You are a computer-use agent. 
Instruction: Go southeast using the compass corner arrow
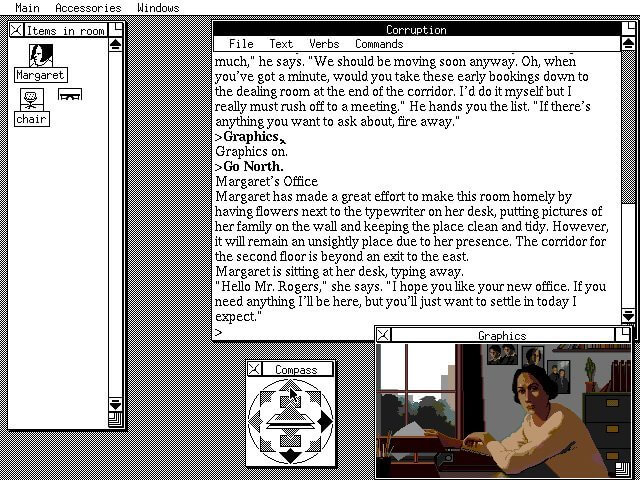point(314,444)
